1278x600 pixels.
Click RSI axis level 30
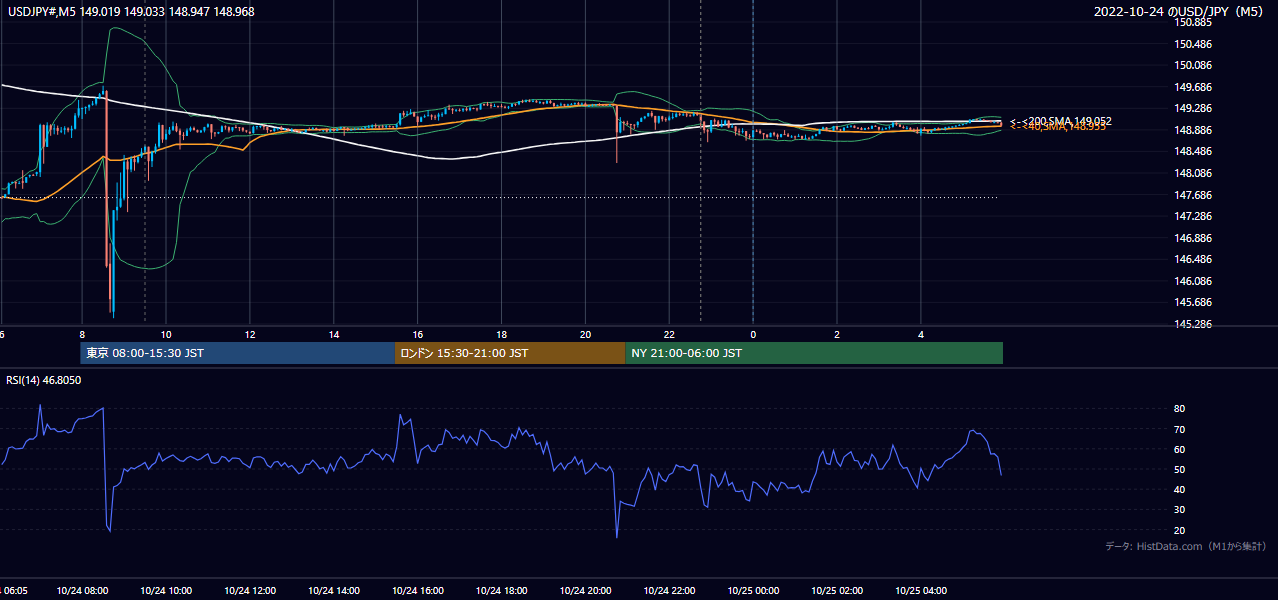click(x=1180, y=510)
